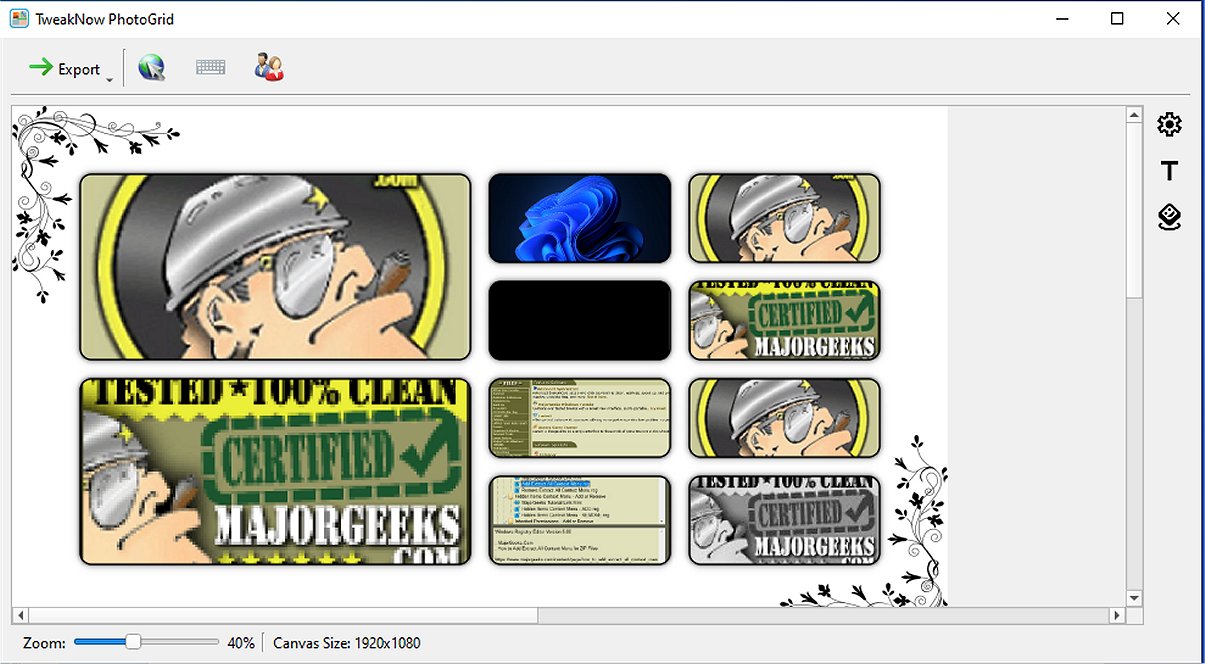This screenshot has height=664, width=1205.
Task: Click the globe website icon
Action: pyautogui.click(x=152, y=68)
